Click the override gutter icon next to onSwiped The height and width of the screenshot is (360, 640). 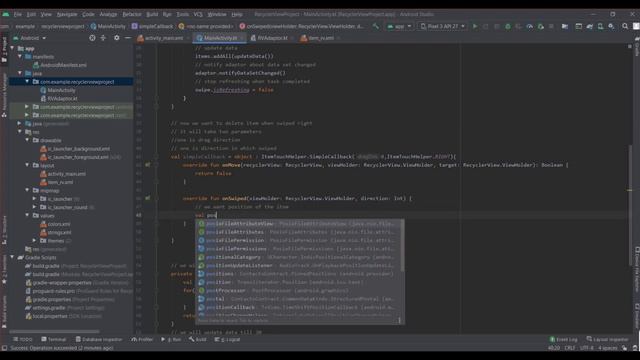tap(148, 198)
